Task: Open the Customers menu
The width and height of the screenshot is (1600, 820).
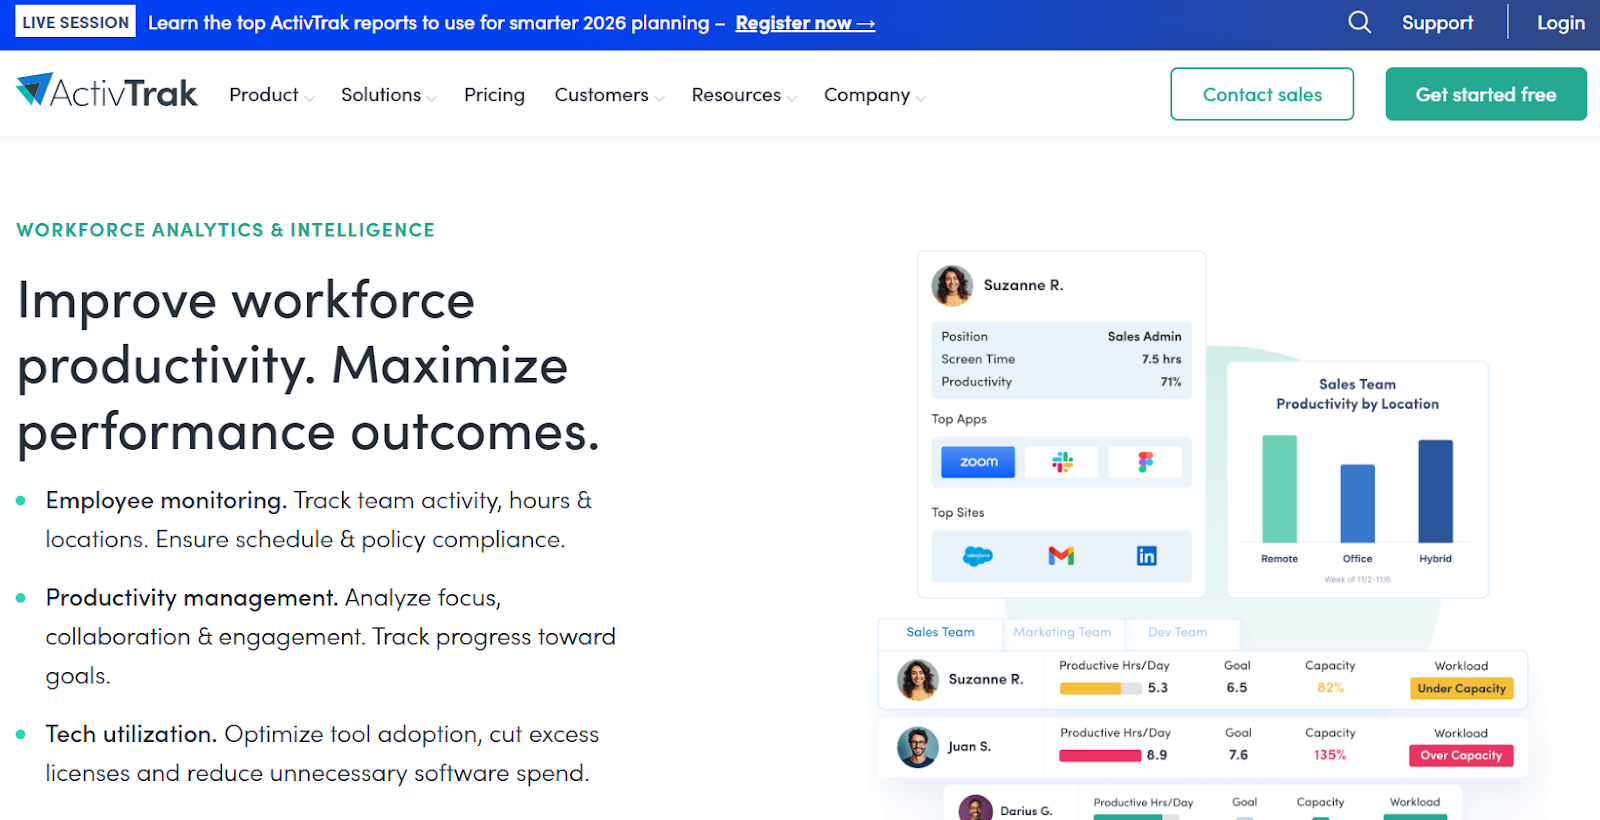Action: (x=602, y=95)
